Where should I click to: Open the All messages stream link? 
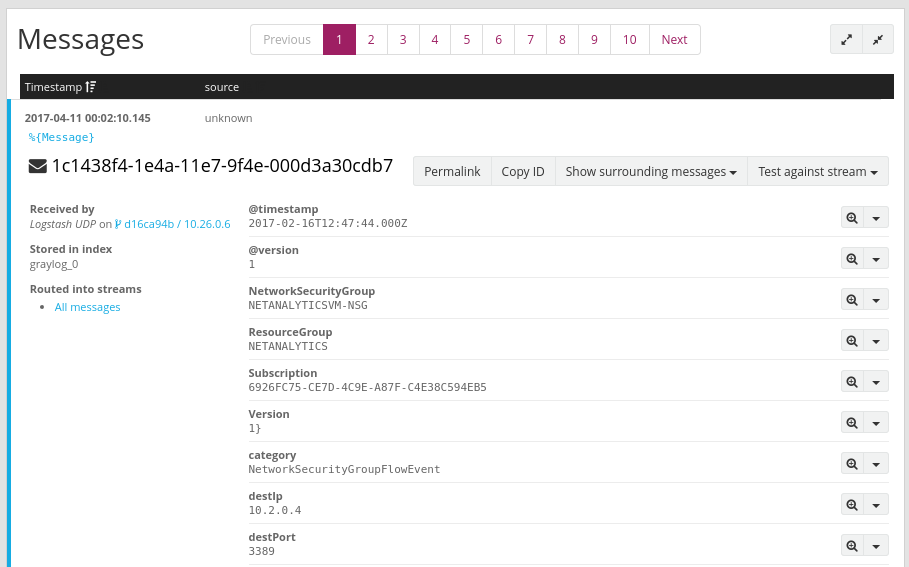(88, 307)
